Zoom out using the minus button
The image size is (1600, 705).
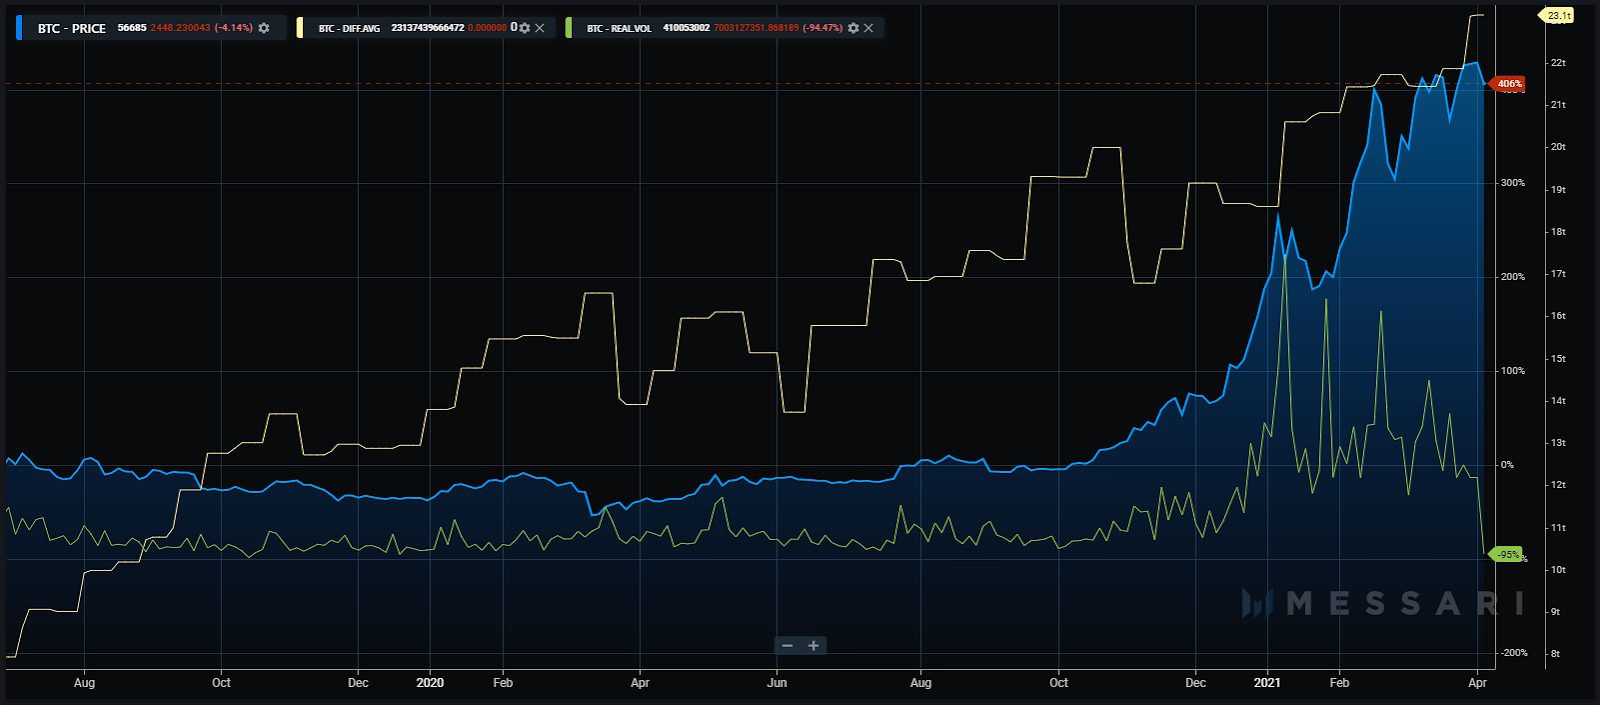[787, 646]
